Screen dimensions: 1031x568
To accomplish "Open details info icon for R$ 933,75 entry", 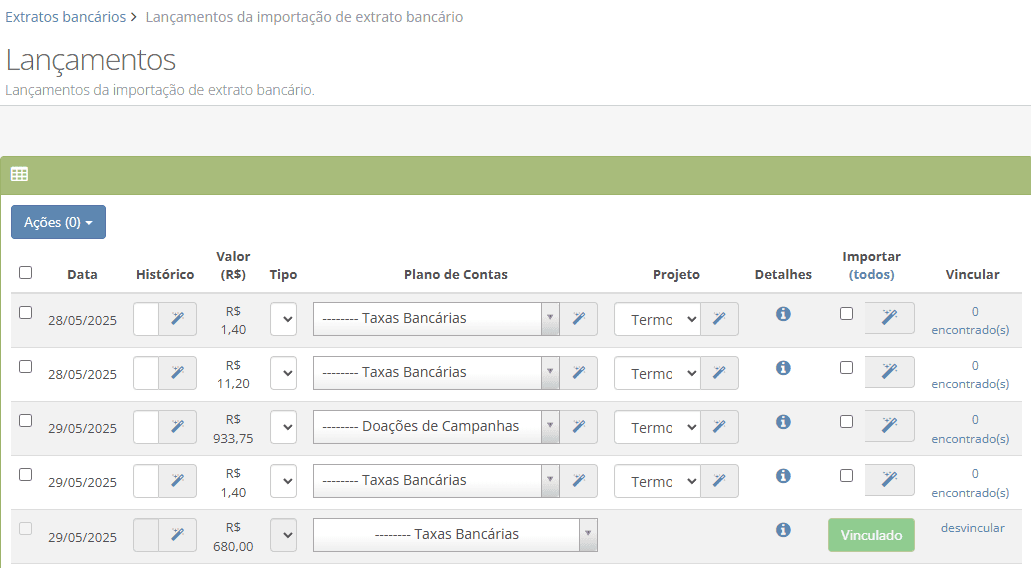I will tap(783, 422).
